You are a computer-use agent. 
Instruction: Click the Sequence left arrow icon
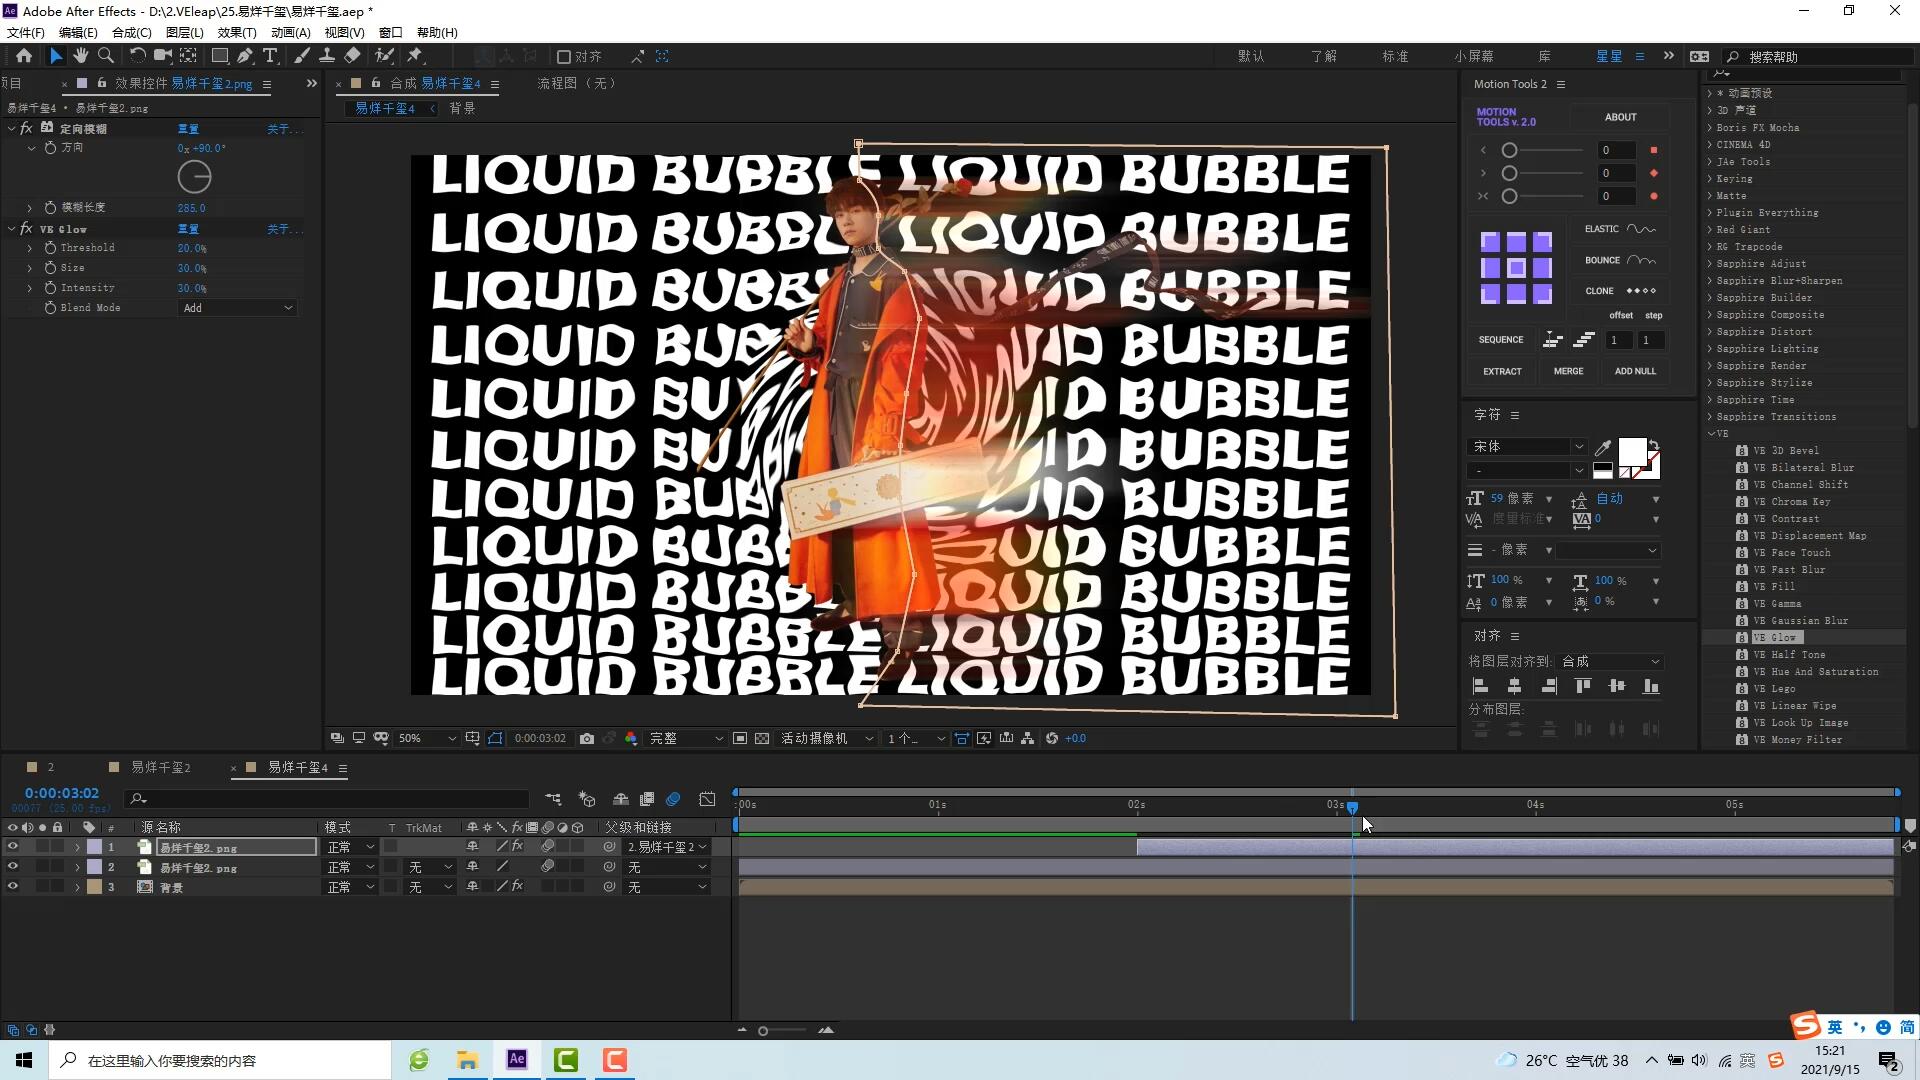pyautogui.click(x=1551, y=340)
